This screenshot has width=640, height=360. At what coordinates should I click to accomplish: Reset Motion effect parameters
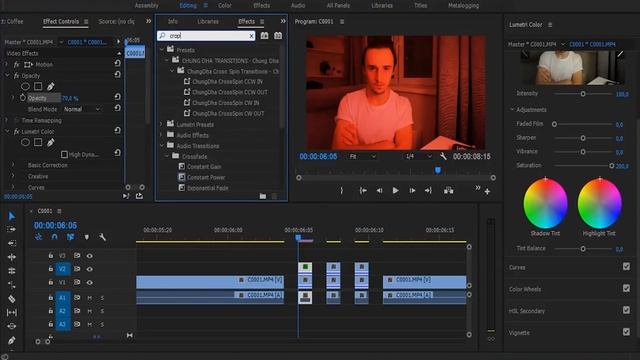[x=118, y=63]
